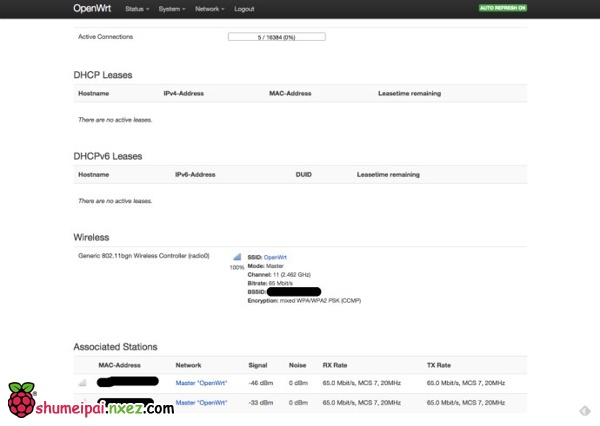Click the arrow icon at bottom right
This screenshot has width=600, height=426.
click(x=581, y=409)
